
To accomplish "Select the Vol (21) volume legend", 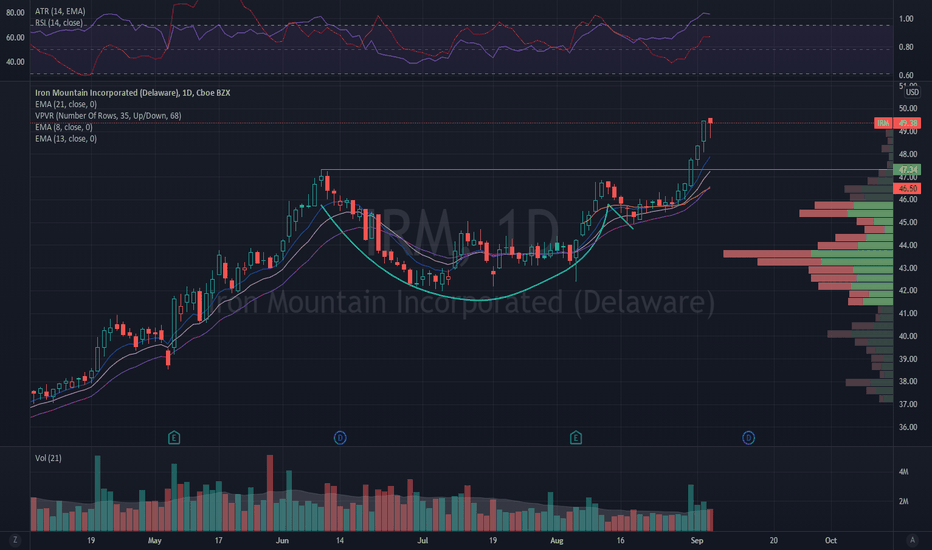I will tap(48, 458).
